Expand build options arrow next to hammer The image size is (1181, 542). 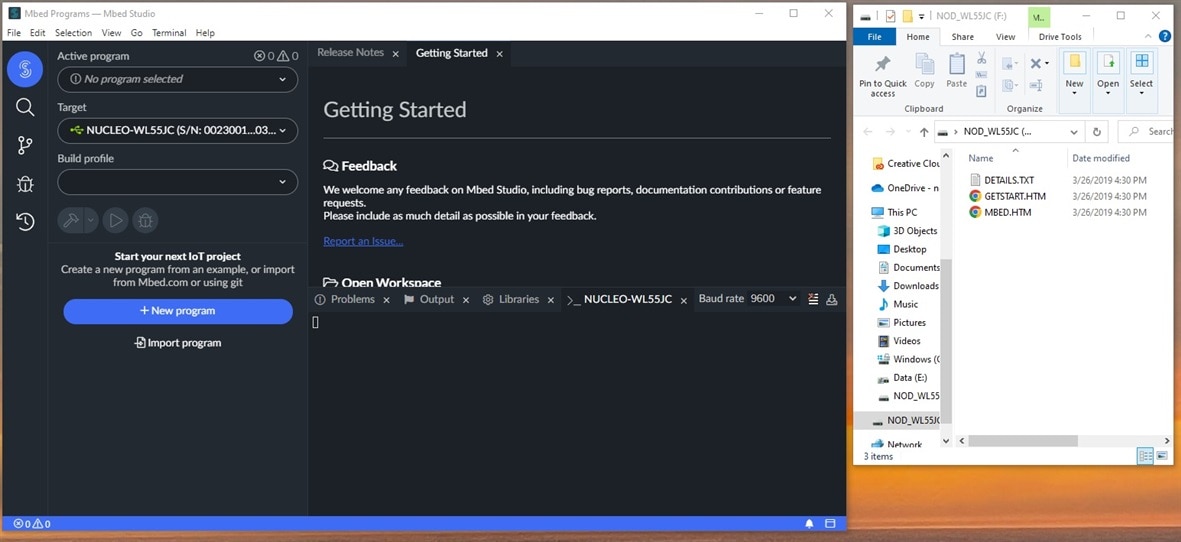pos(91,221)
